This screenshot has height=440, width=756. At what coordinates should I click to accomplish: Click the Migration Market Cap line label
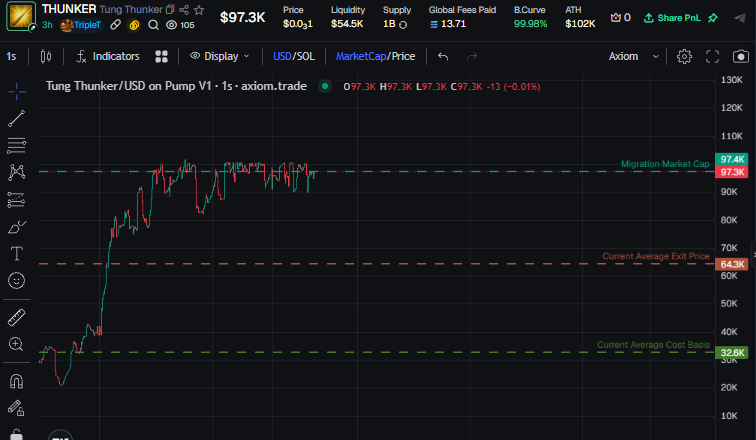(x=665, y=164)
